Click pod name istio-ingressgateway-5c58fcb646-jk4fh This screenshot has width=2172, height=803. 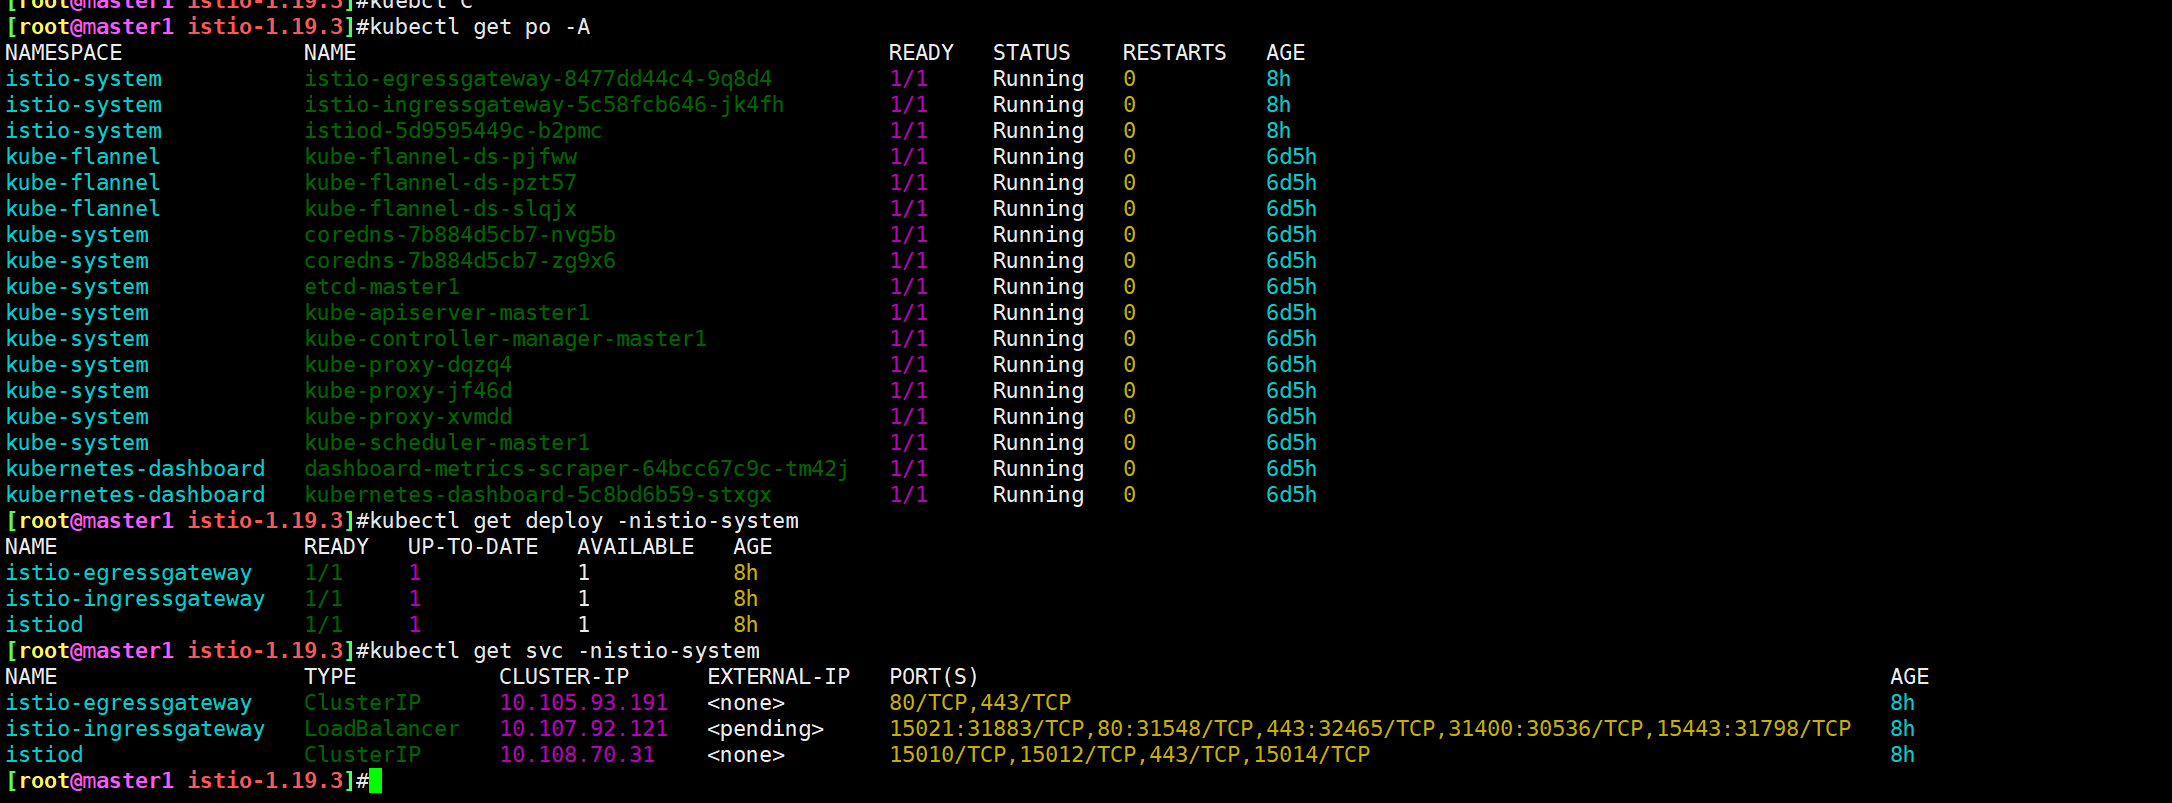point(544,105)
